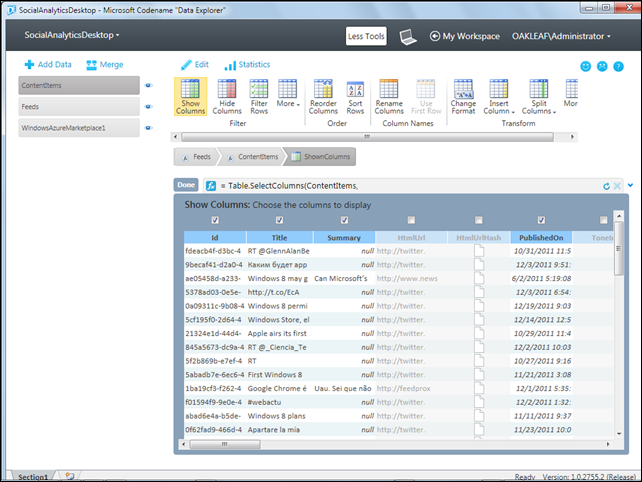
Task: Uncheck the Id column checkbox
Action: coord(215,220)
